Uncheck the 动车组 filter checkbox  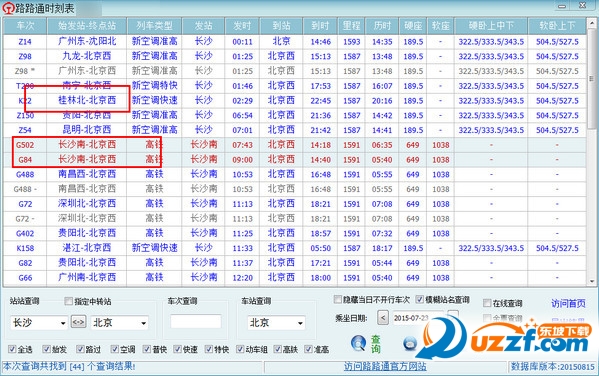pos(240,348)
